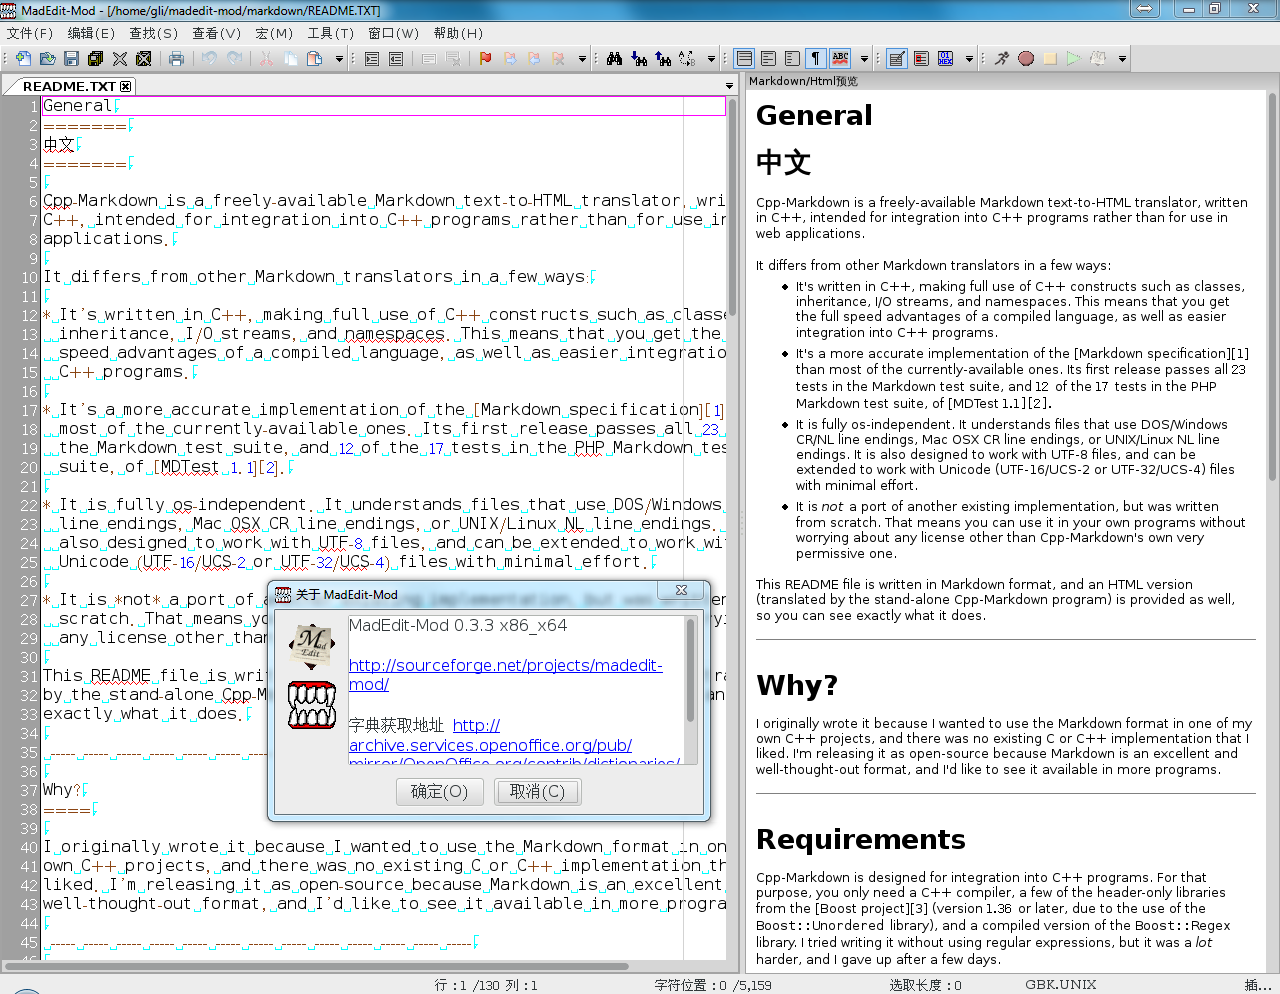Open the 文件(F) menu
1280x994 pixels.
pos(30,33)
